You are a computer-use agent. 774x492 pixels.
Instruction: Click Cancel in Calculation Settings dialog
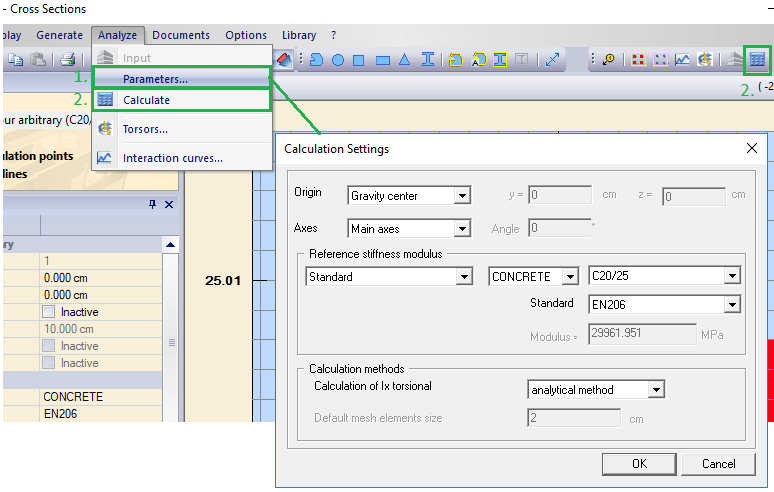pyautogui.click(x=718, y=463)
